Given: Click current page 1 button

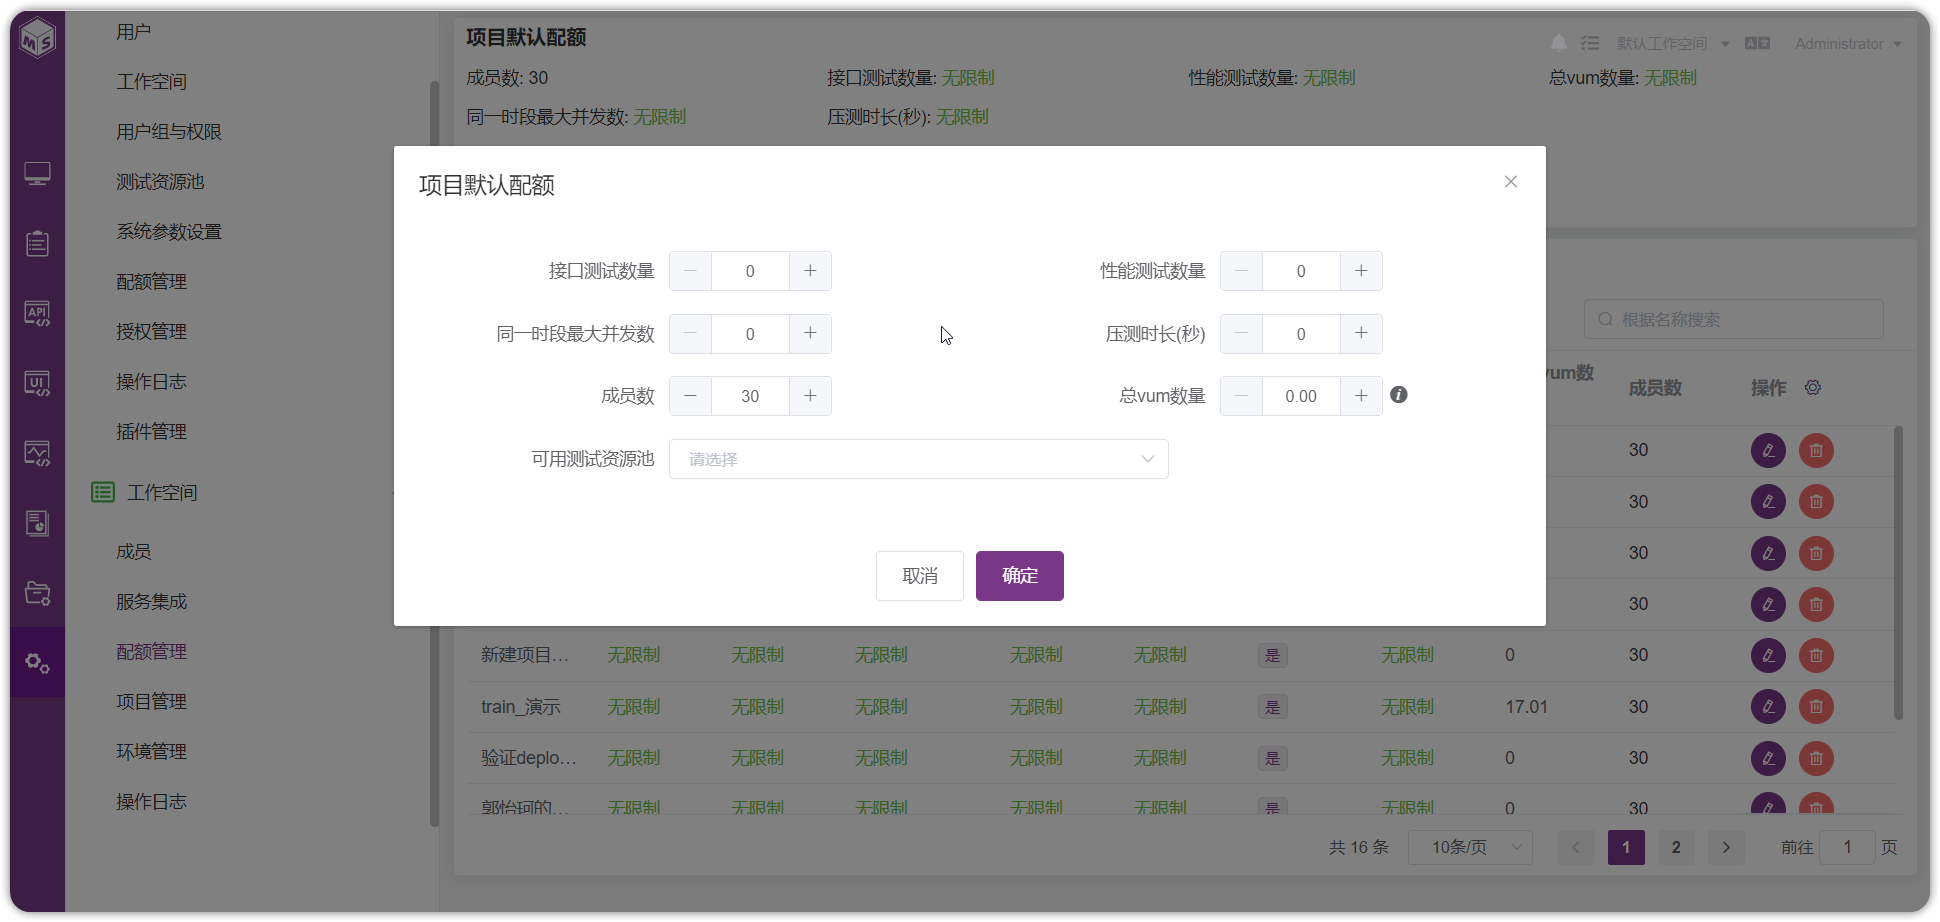Looking at the screenshot, I should coord(1626,847).
